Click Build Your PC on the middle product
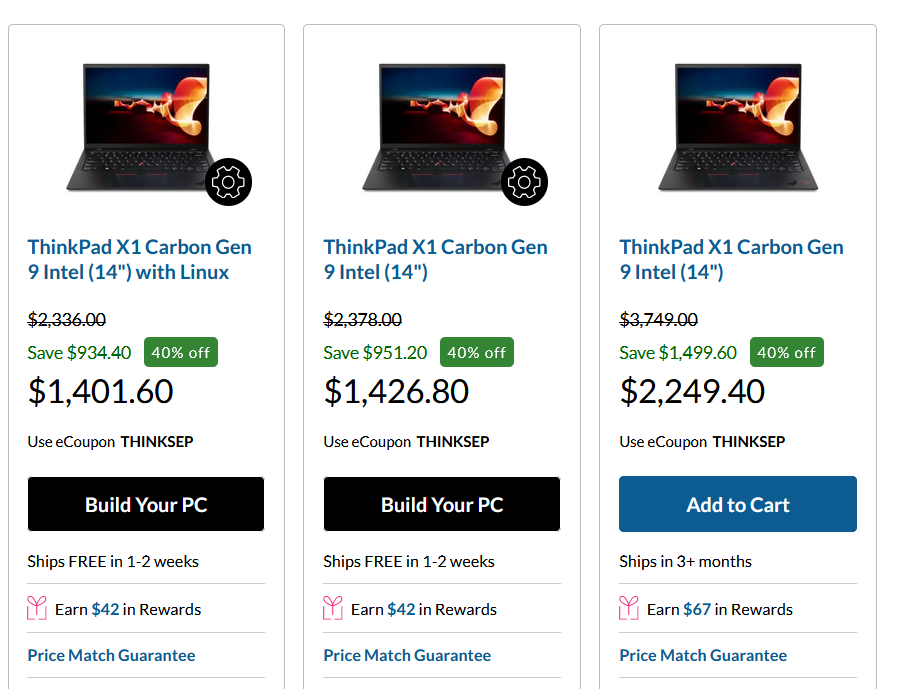The width and height of the screenshot is (897, 689). [441, 504]
